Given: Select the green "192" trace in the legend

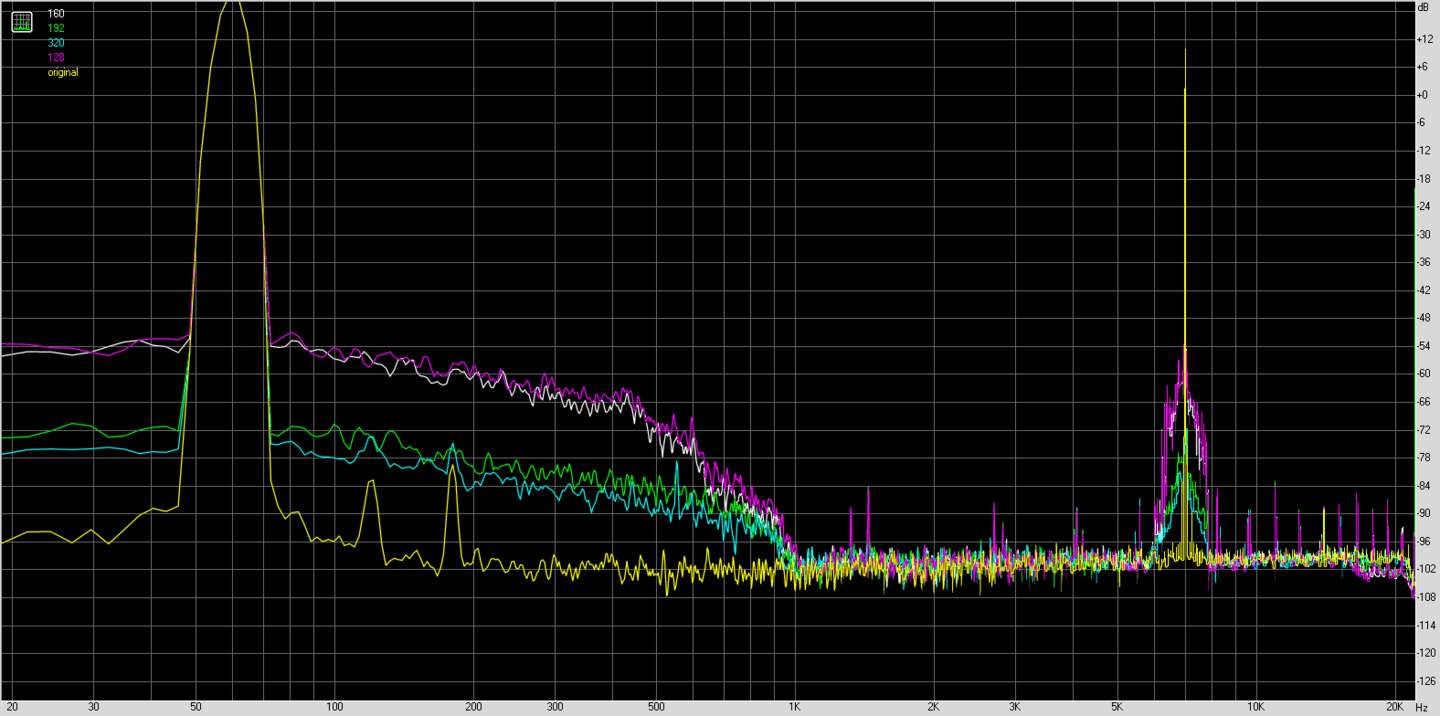Looking at the screenshot, I should point(56,28).
